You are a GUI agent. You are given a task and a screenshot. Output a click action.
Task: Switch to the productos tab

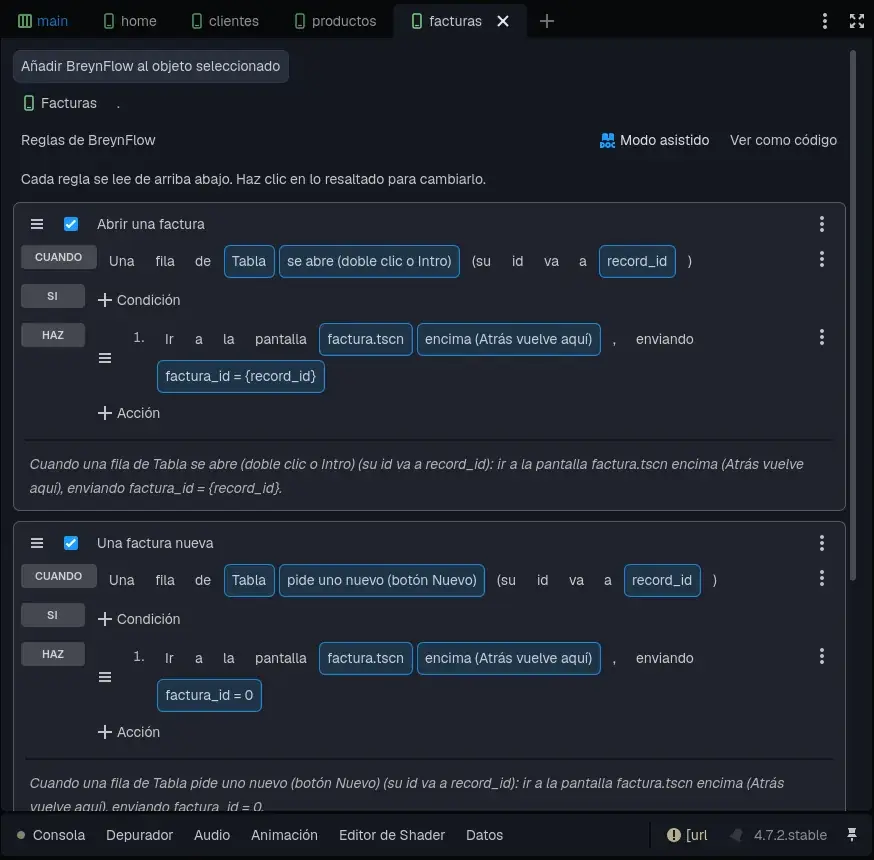pos(336,21)
